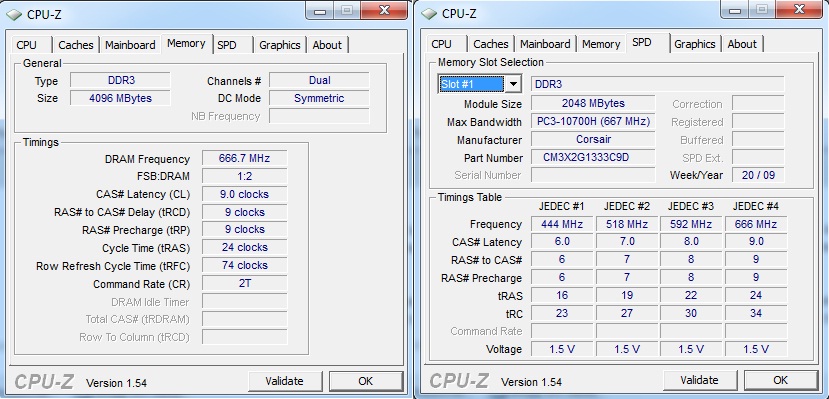Switch to the Mainboard tab in the left window
Screen dimensions: 829x399
[x=130, y=45]
